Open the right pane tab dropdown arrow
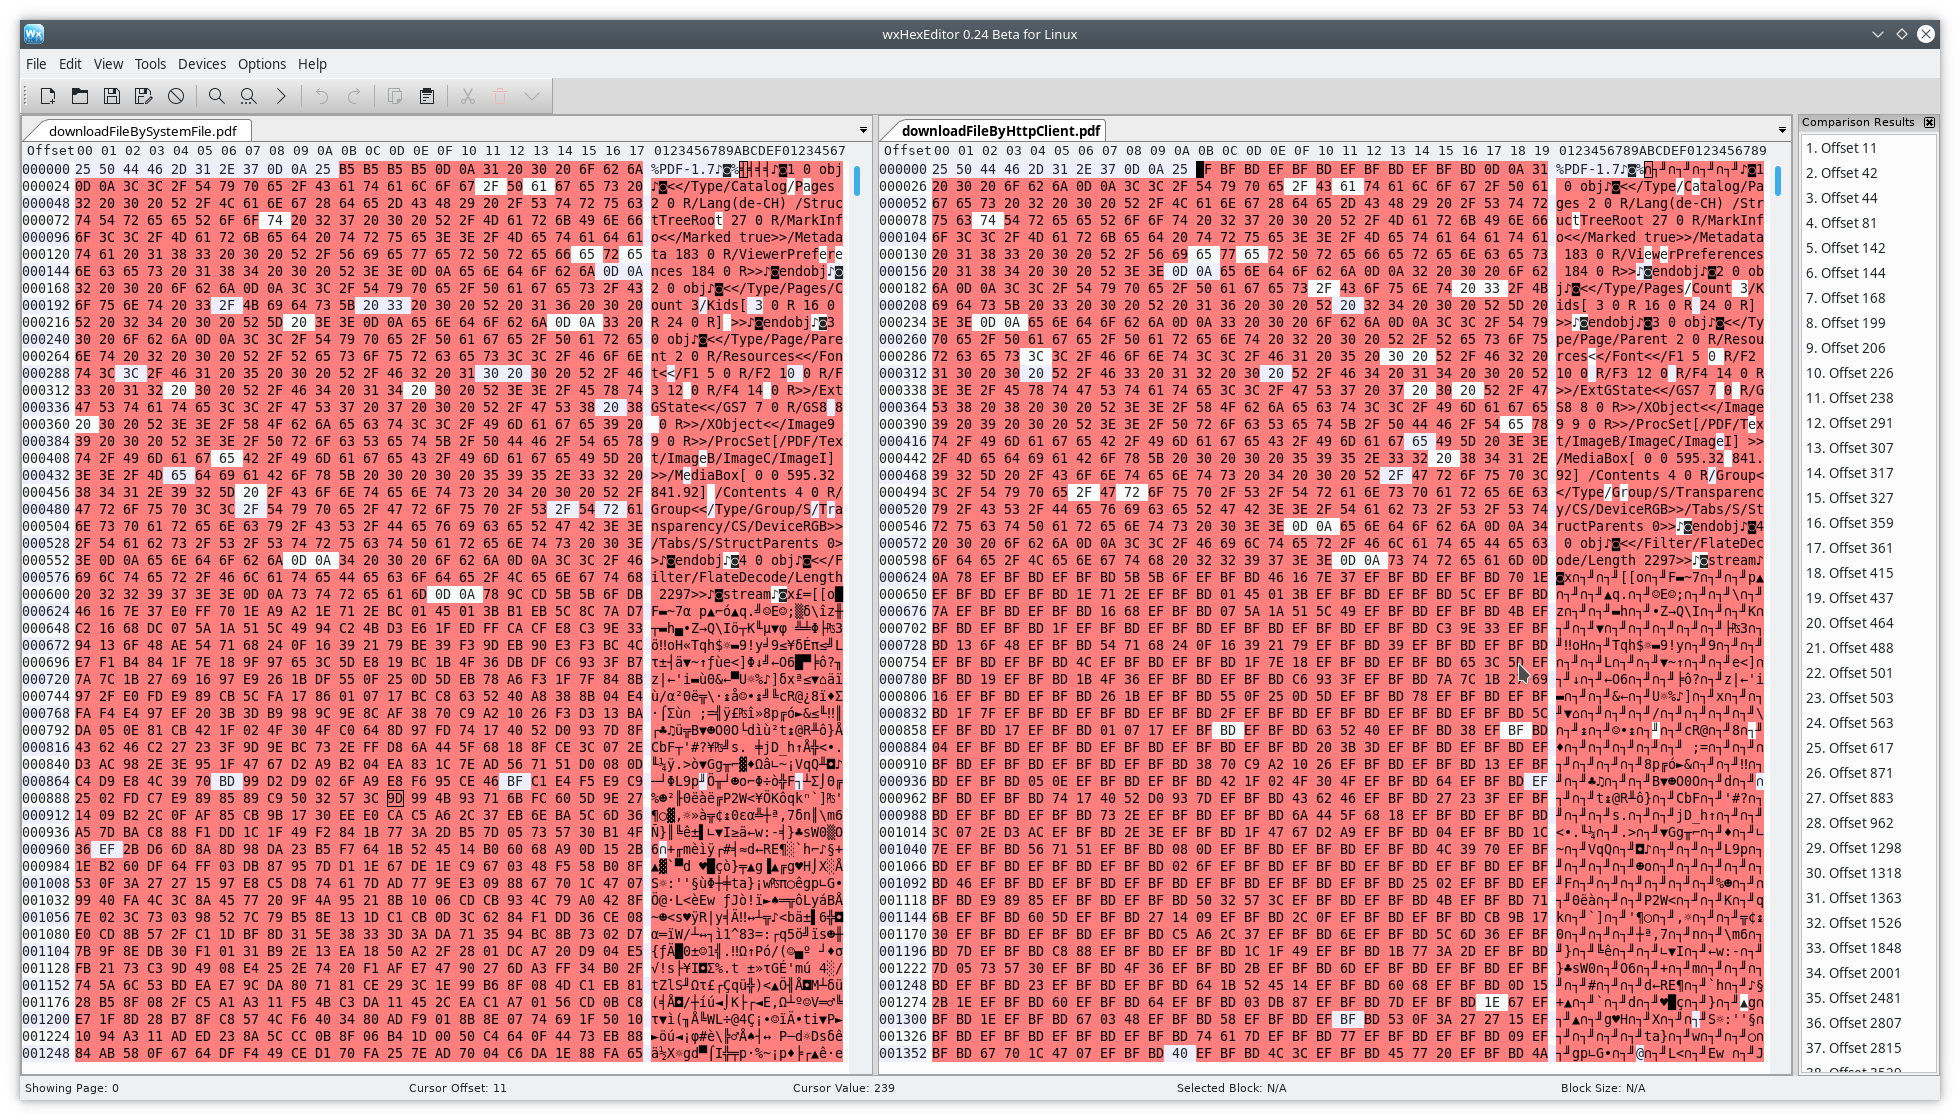The width and height of the screenshot is (1960, 1120). (1782, 130)
